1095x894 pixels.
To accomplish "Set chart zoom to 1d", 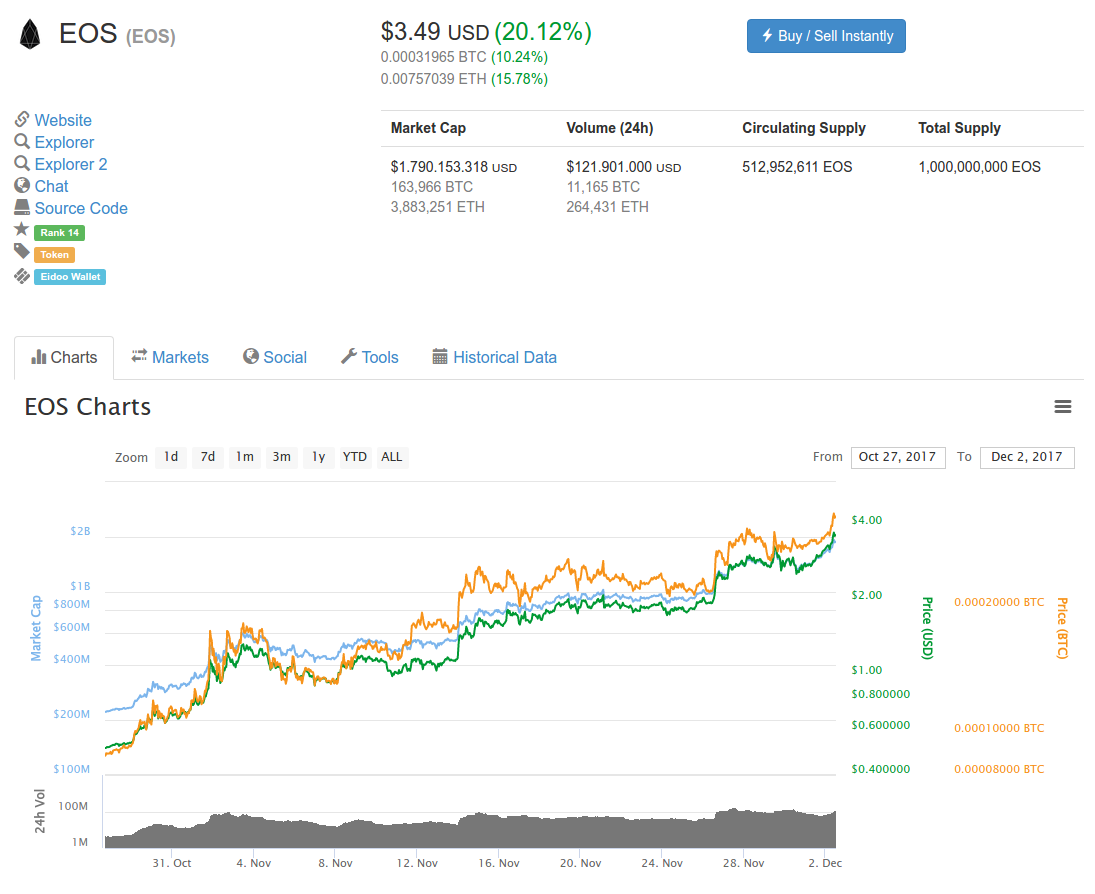I will click(171, 457).
